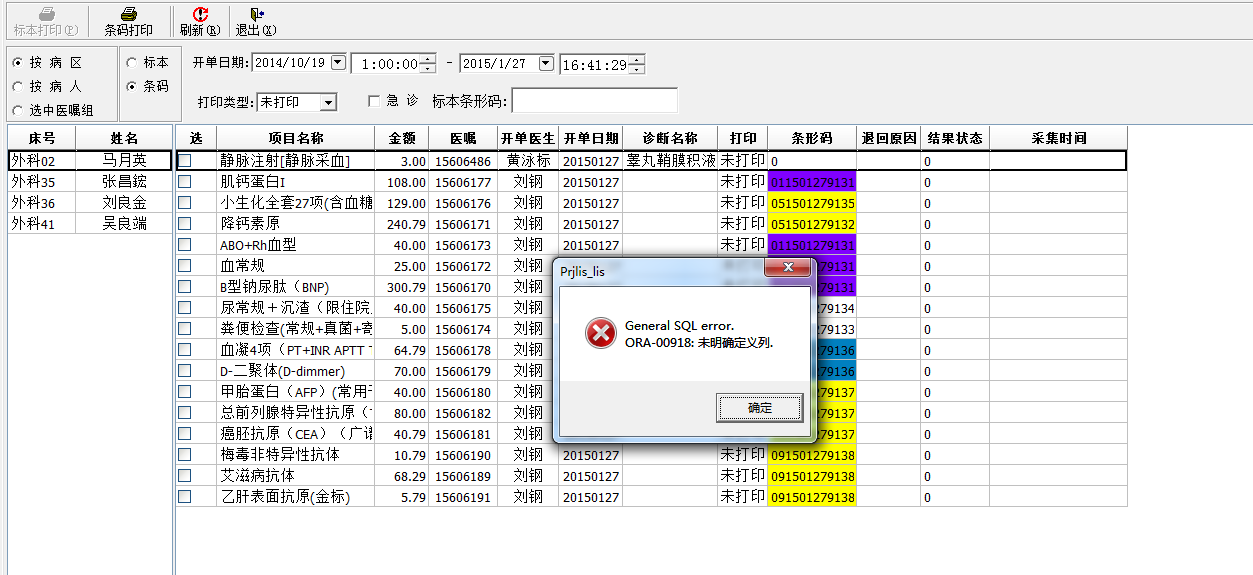
Task: Open the start date 2014/10/19 dropdown
Action: [x=337, y=62]
